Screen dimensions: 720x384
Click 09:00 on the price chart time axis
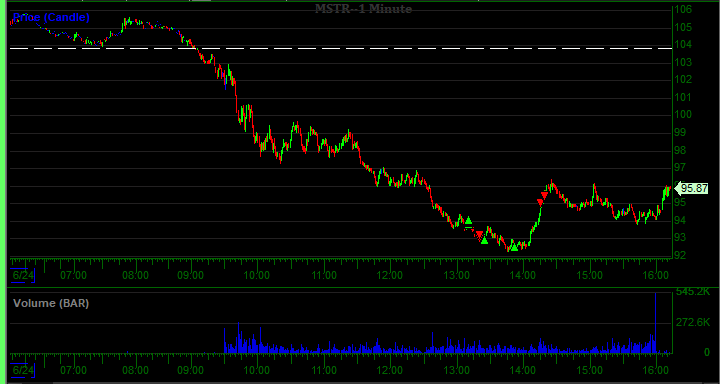coord(191,276)
